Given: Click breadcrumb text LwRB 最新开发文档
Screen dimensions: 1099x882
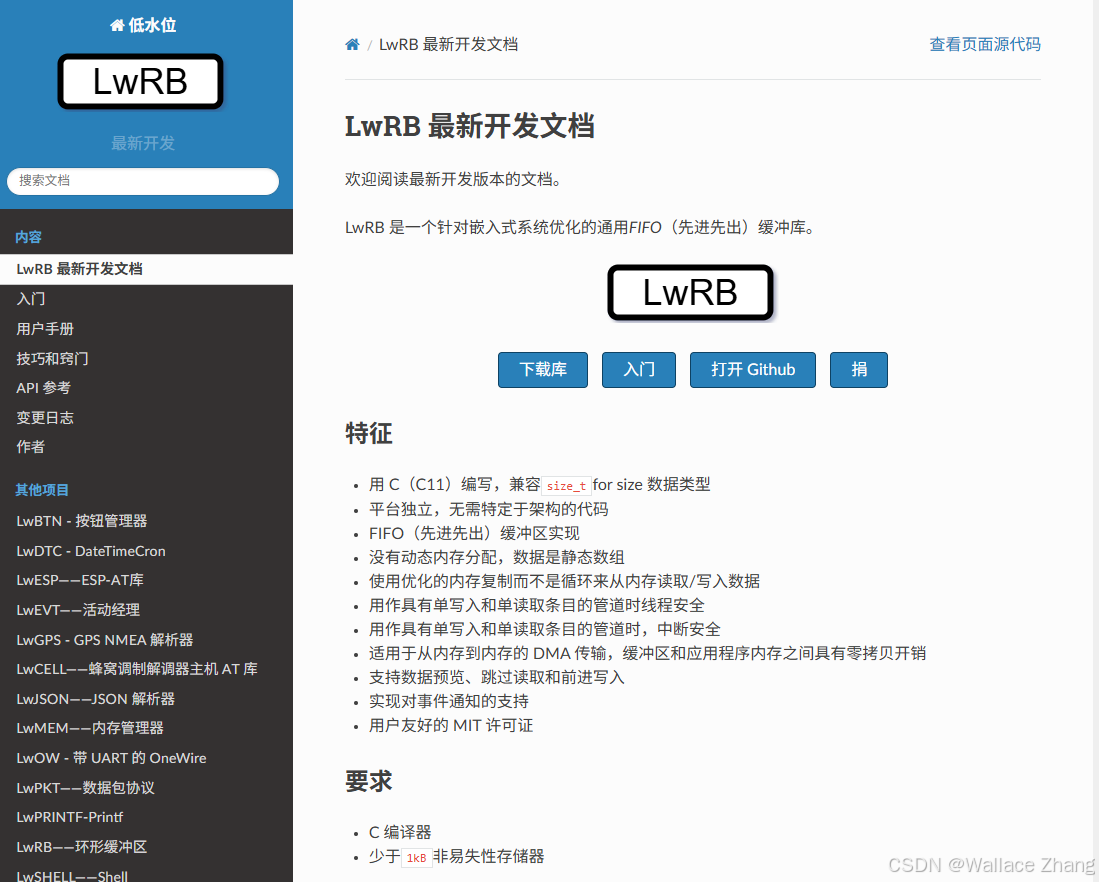Looking at the screenshot, I should [x=449, y=45].
